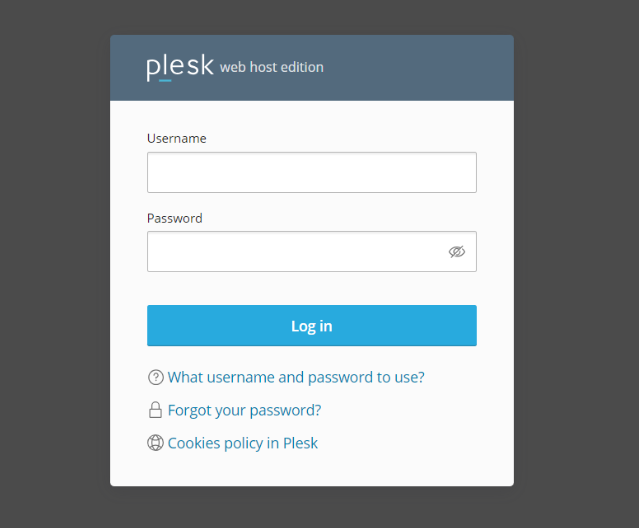Click the 'web host edition' header text
This screenshot has width=639, height=528.
coord(272,67)
